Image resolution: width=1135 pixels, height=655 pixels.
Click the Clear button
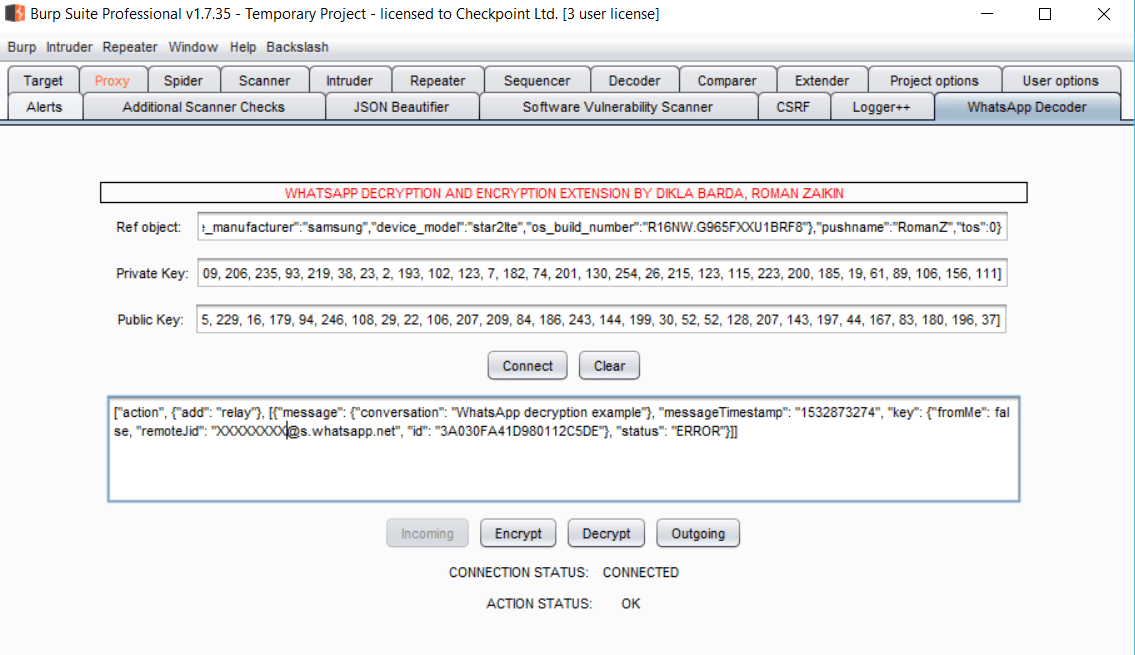click(609, 365)
